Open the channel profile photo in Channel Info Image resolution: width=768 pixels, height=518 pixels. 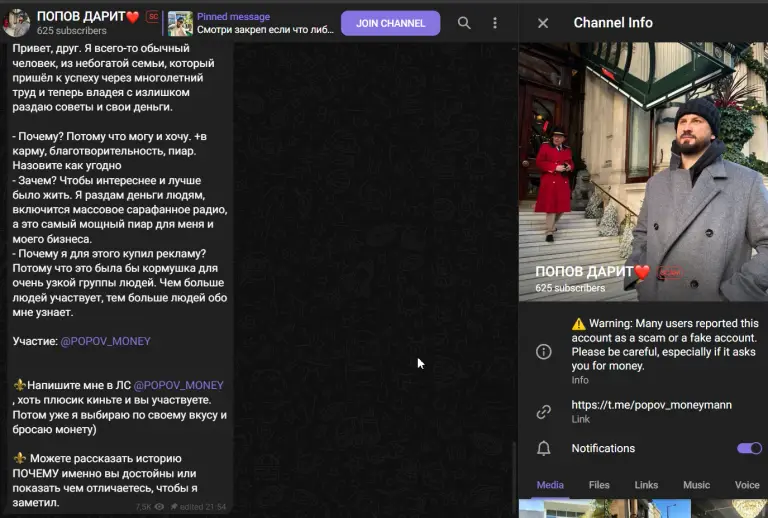[643, 171]
